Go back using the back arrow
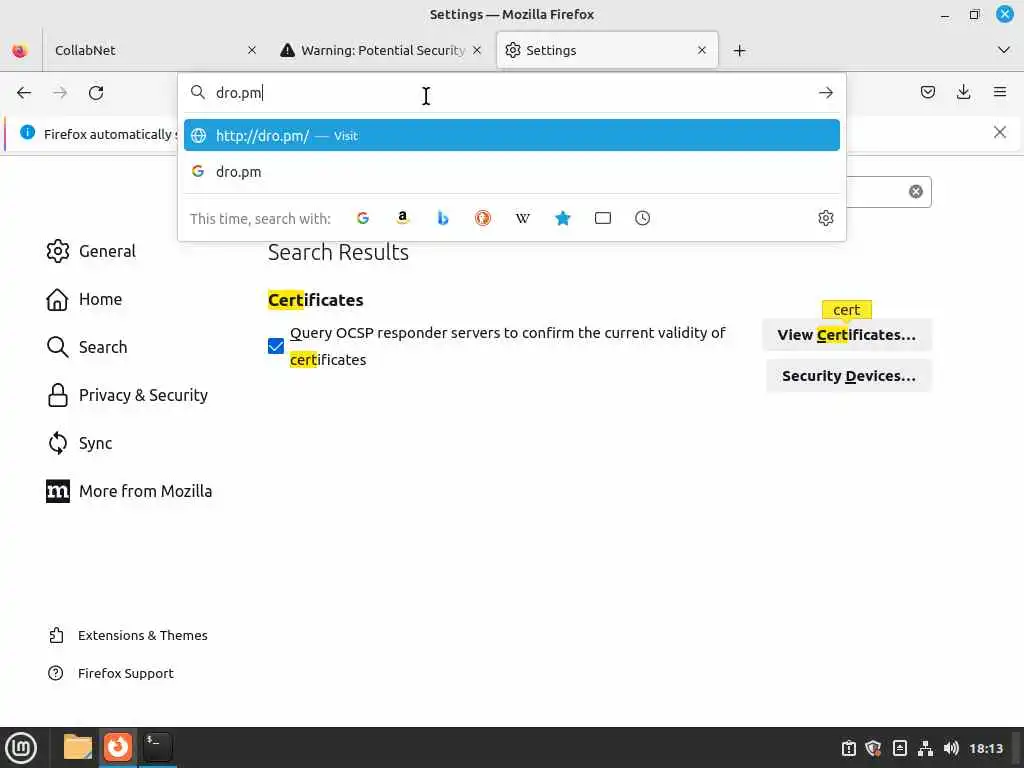 coord(24,93)
